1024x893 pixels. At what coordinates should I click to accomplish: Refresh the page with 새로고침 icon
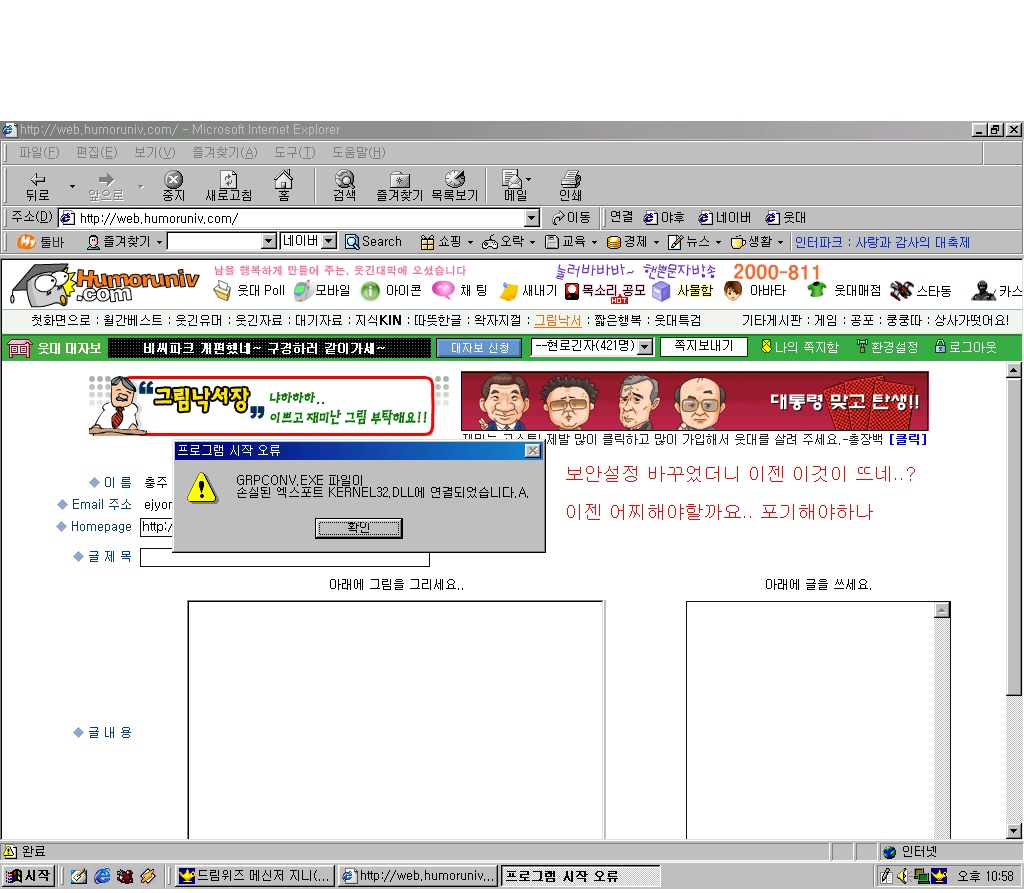point(228,185)
